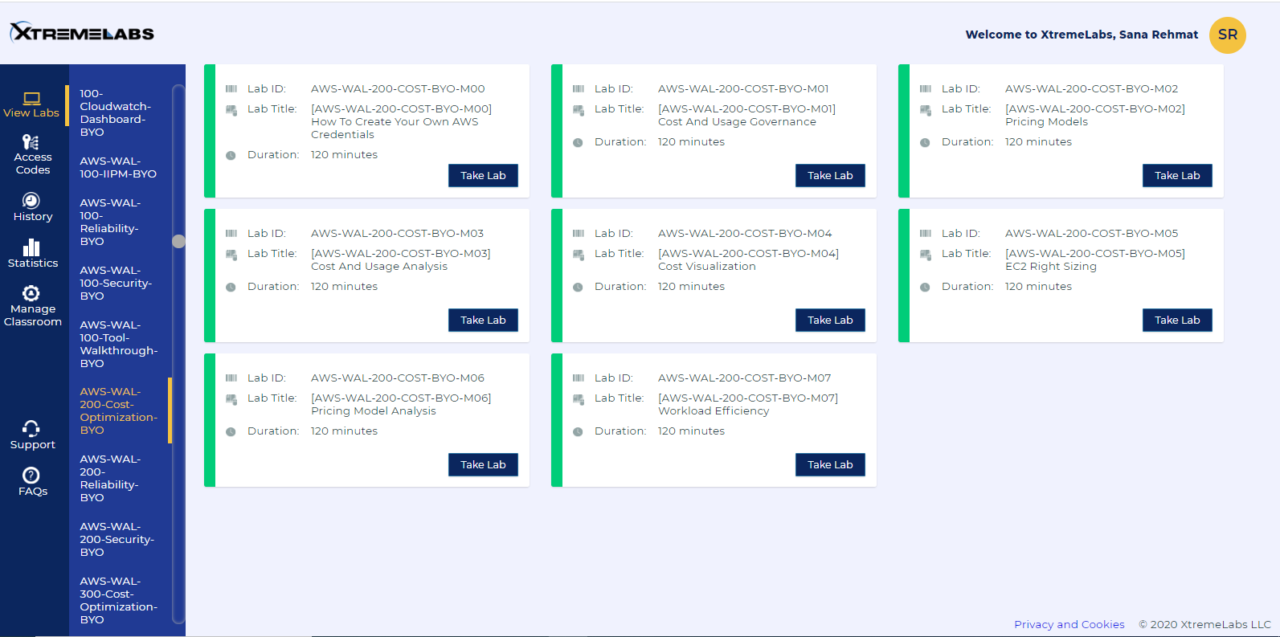The width and height of the screenshot is (1280, 637).
Task: Click the Lab Title icon on lab M02 card
Action: pos(925,109)
